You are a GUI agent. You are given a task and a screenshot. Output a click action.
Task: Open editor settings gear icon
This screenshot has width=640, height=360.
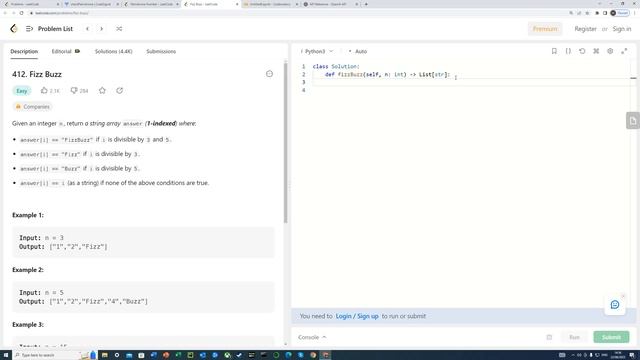click(x=610, y=51)
